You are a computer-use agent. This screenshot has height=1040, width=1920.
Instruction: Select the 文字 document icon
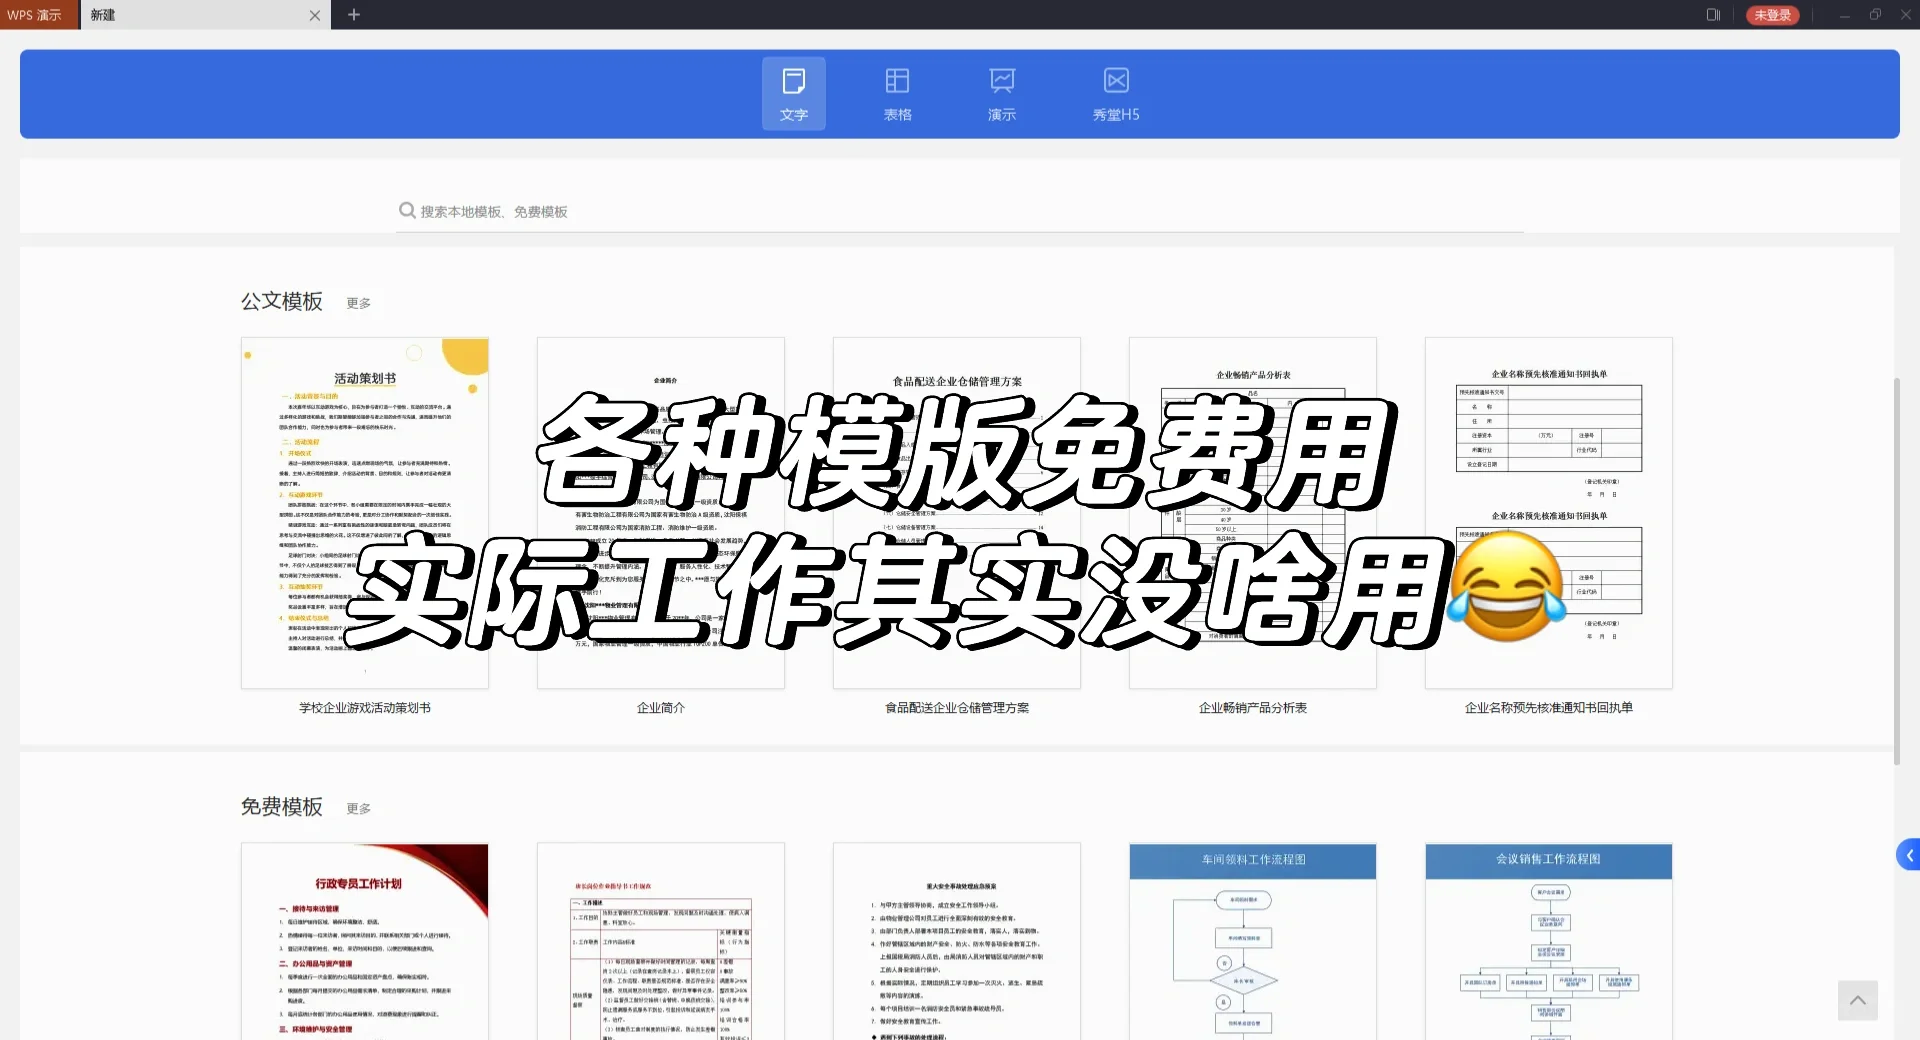pyautogui.click(x=793, y=93)
